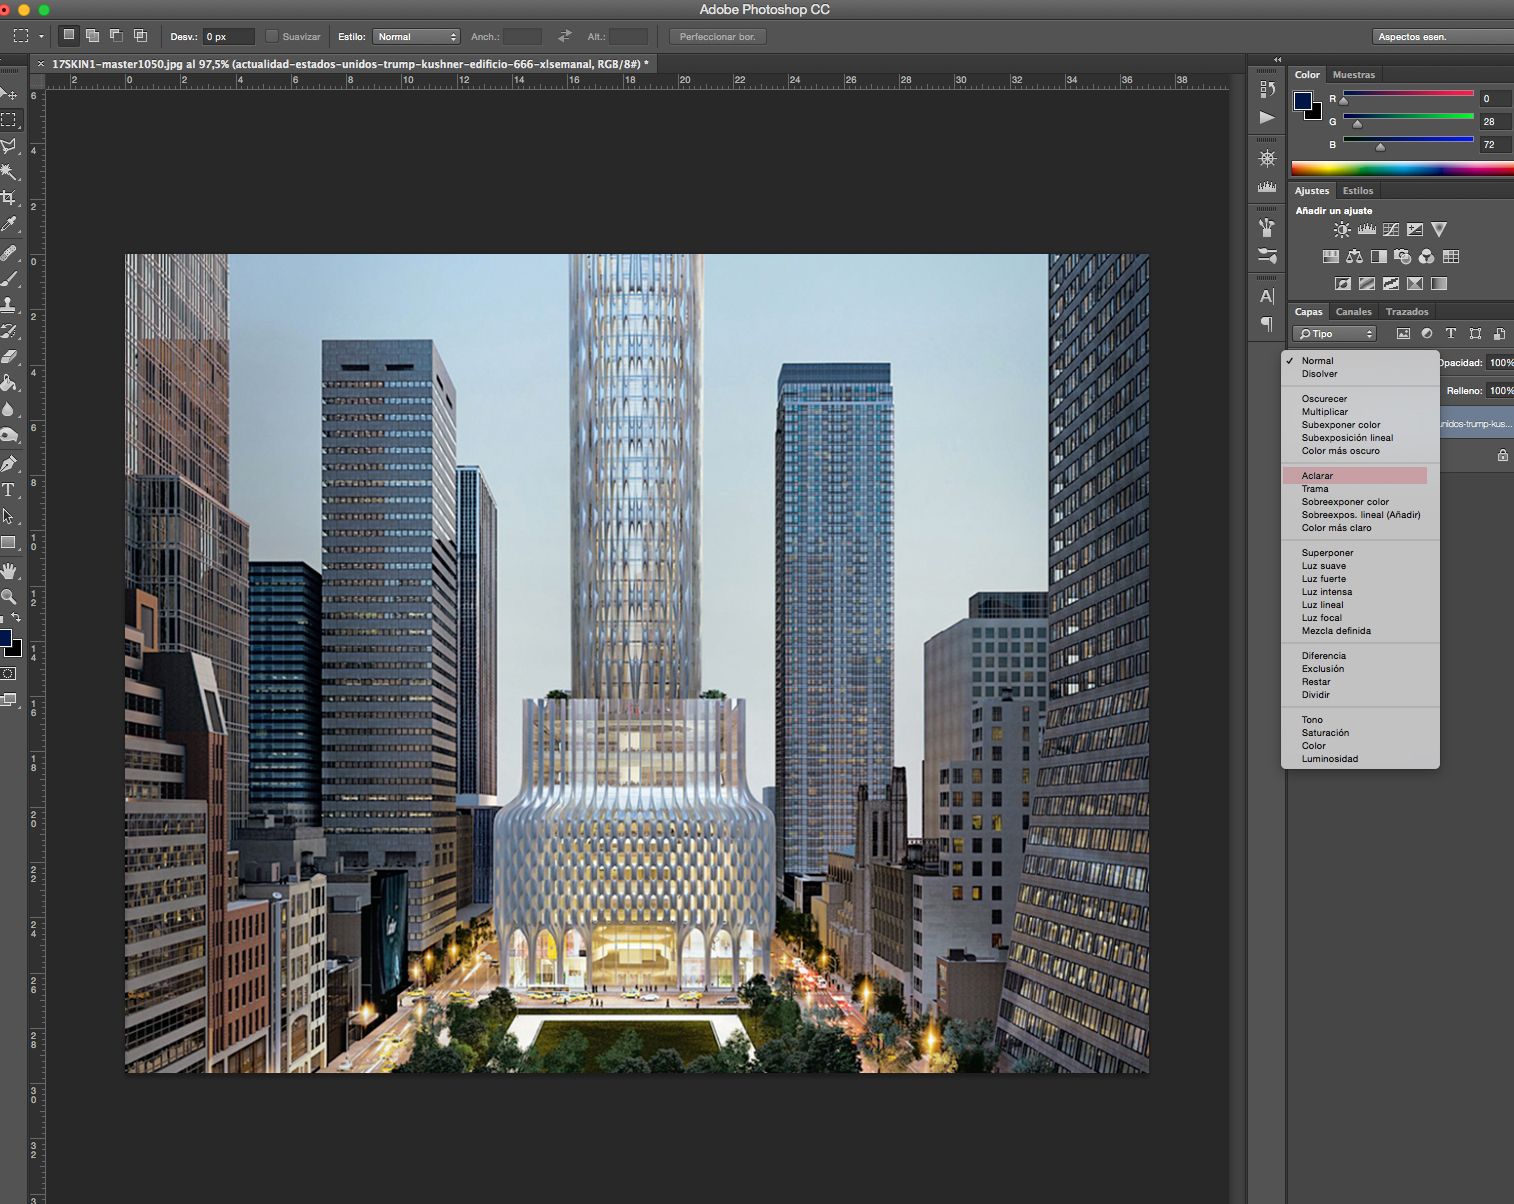Toggle type layer filter in Capas
The height and width of the screenshot is (1204, 1514).
tap(1451, 334)
